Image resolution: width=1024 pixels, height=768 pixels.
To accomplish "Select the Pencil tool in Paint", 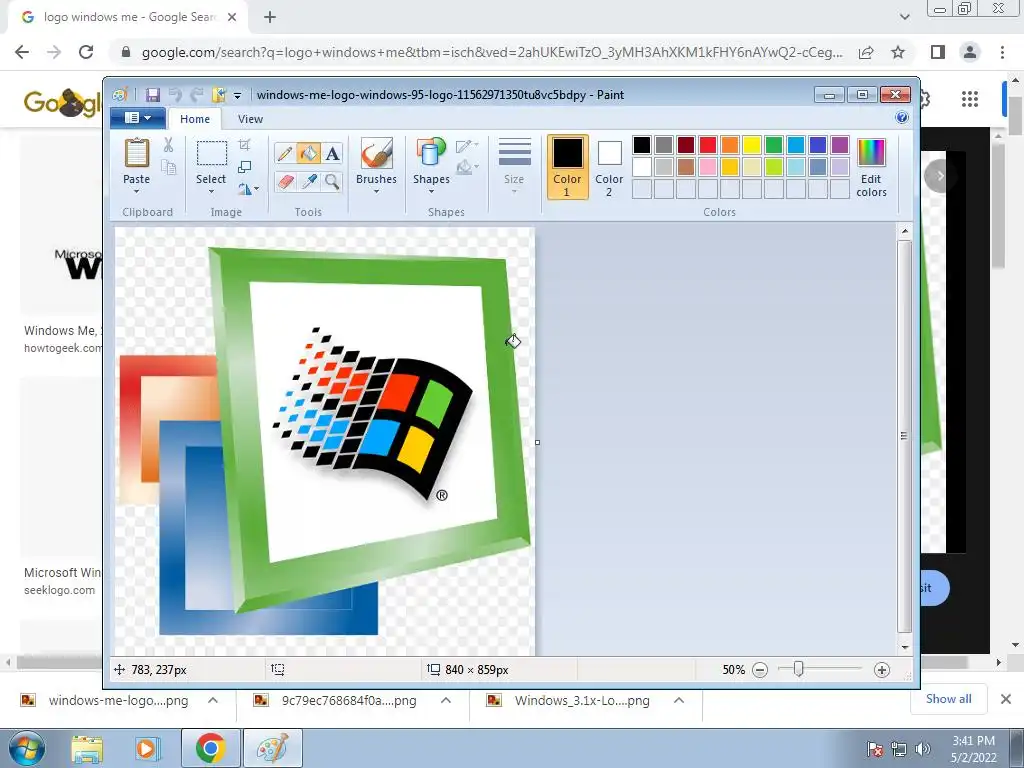I will [285, 154].
